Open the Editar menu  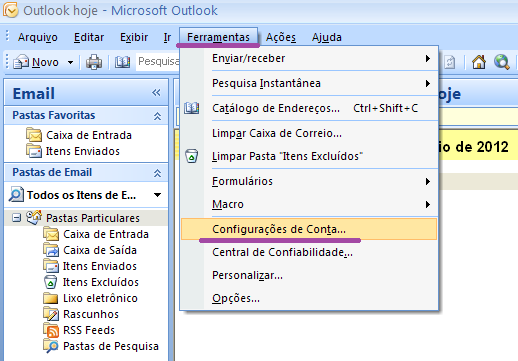89,37
